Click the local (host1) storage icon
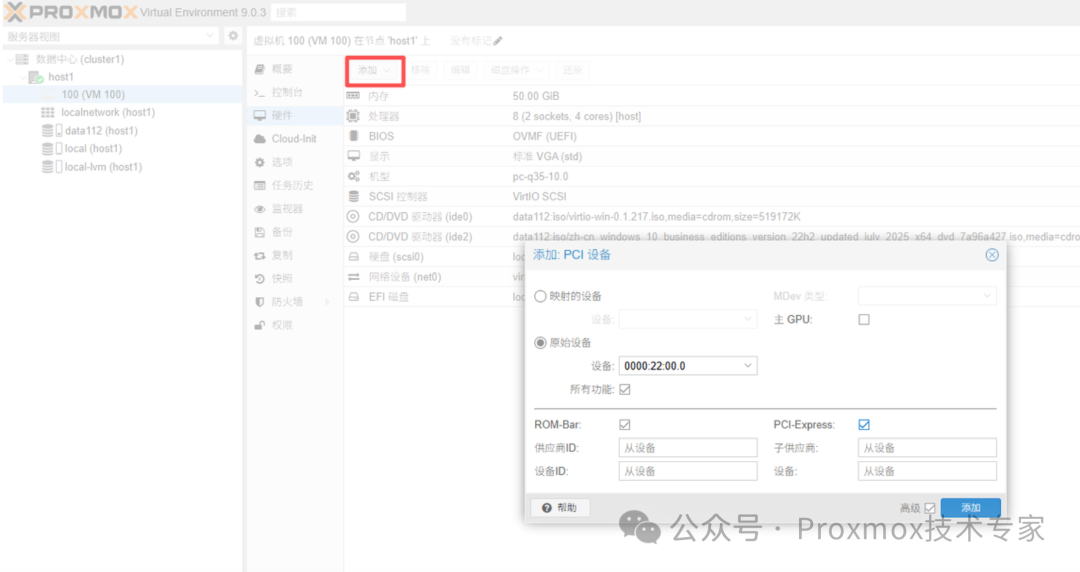1080x572 pixels. pos(52,148)
